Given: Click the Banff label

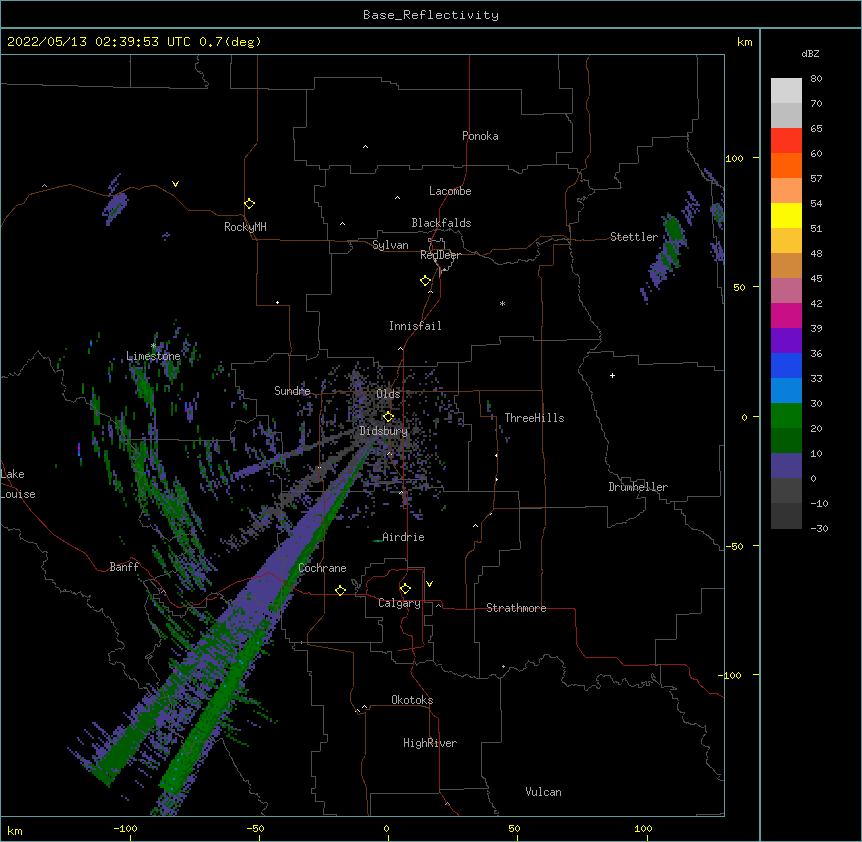Looking at the screenshot, I should pos(124,567).
